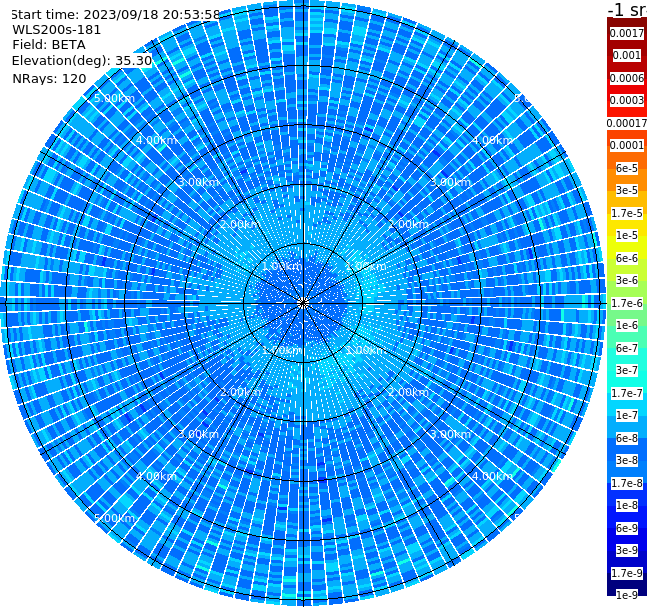Click the lower-left 5.00km range label
The width and height of the screenshot is (647, 607).
coord(114,518)
